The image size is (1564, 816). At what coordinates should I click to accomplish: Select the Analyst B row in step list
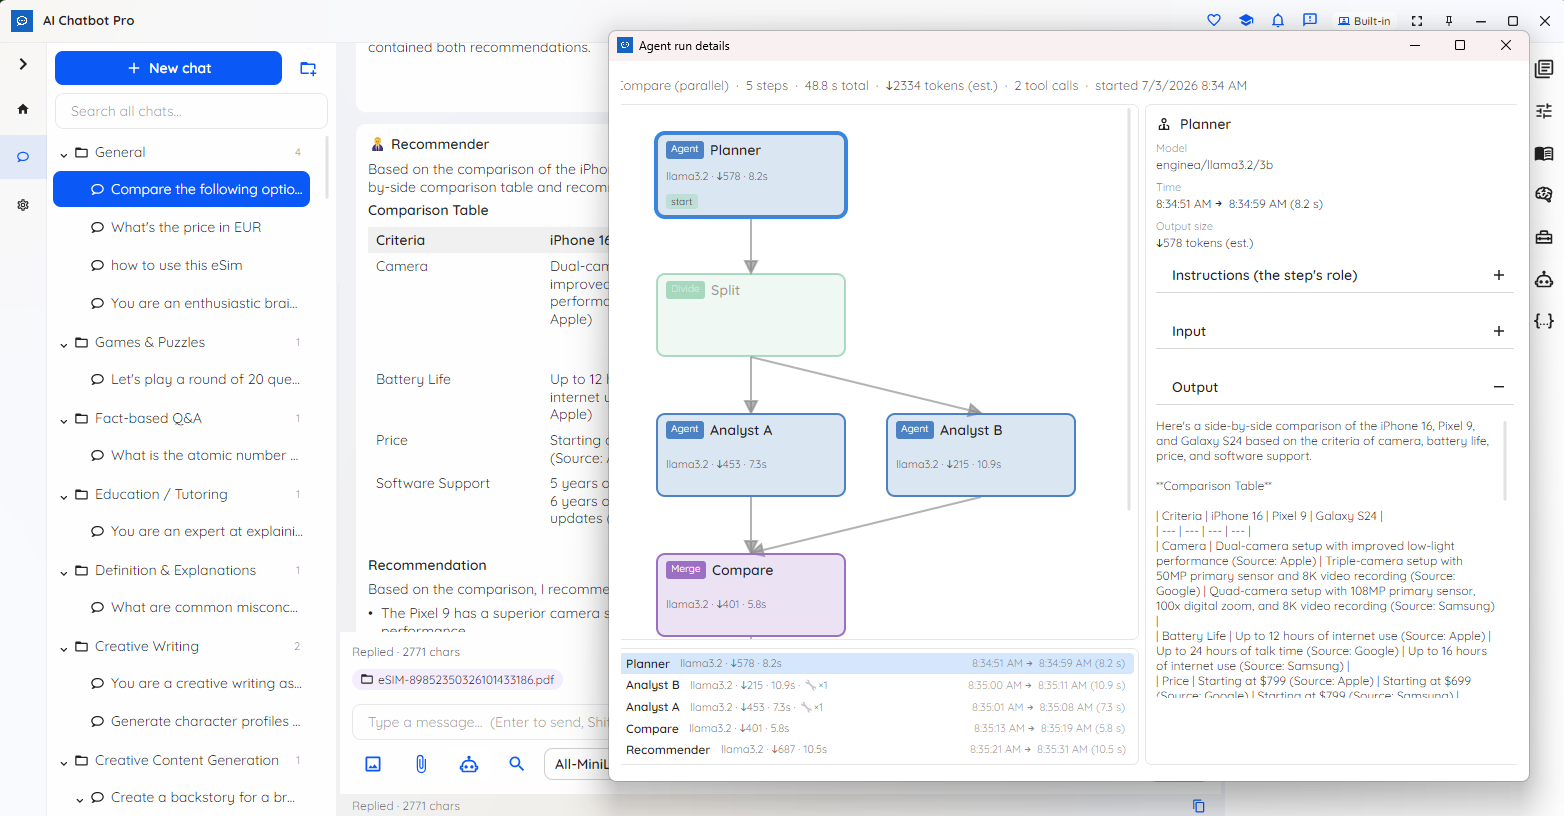[877, 685]
